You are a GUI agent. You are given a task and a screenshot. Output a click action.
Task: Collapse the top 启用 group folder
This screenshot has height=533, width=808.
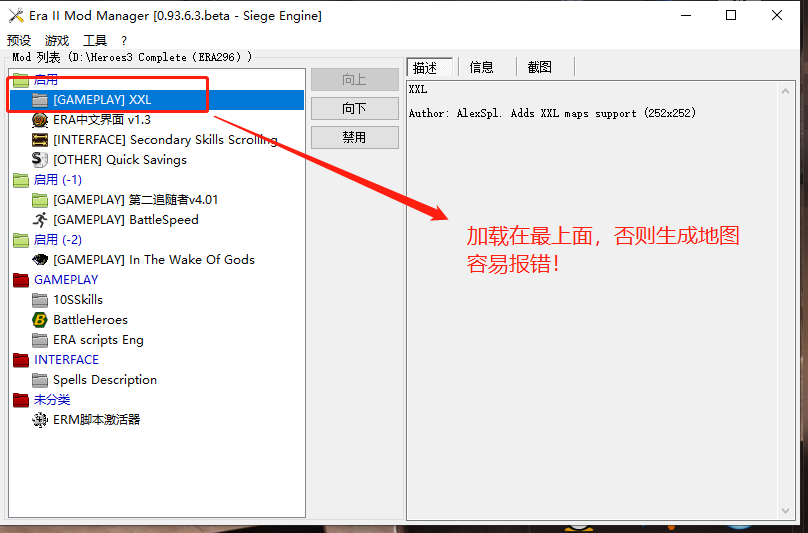[x=21, y=80]
